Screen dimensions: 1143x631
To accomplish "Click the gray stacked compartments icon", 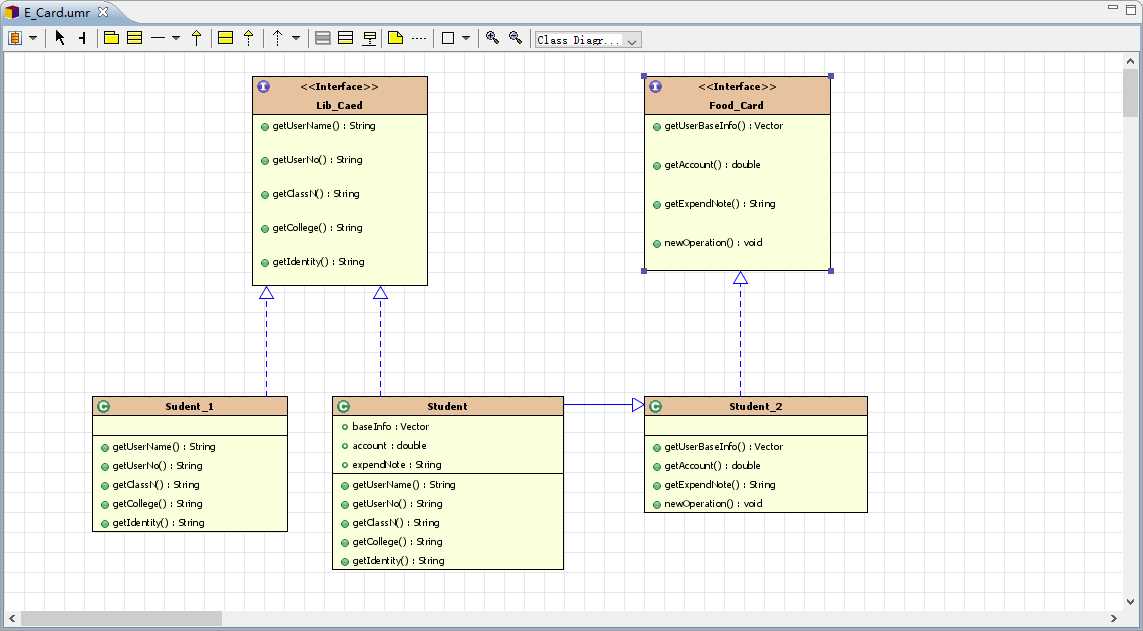I will [x=323, y=38].
